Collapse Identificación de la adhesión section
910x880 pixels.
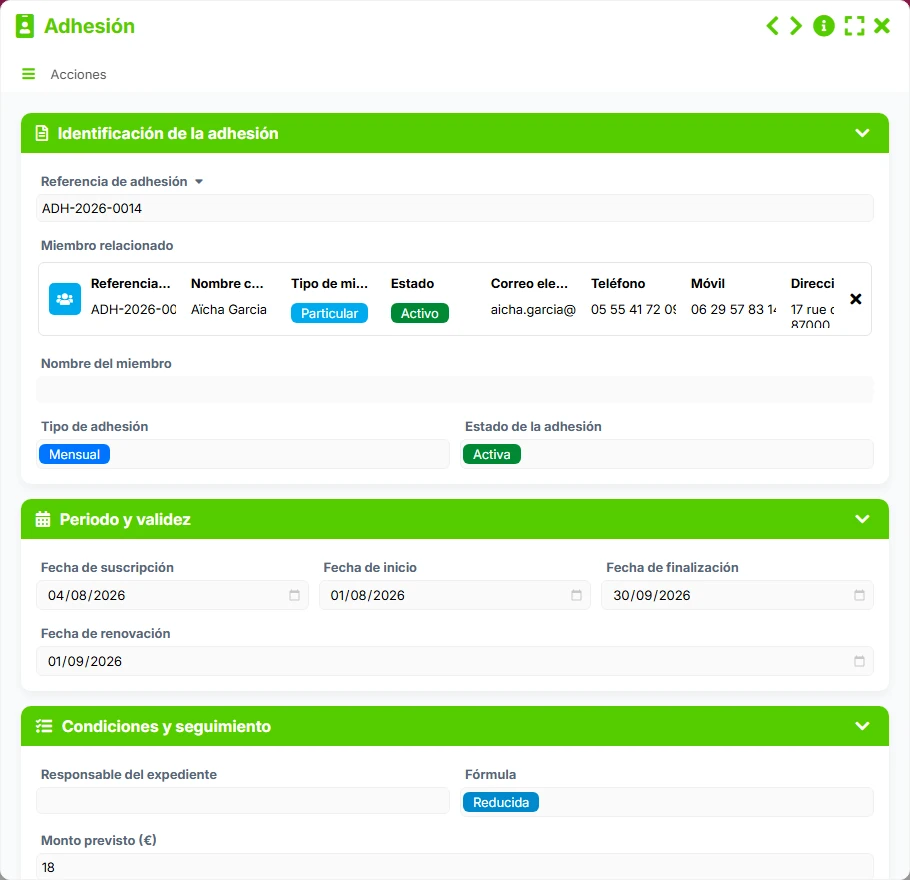[x=862, y=133]
